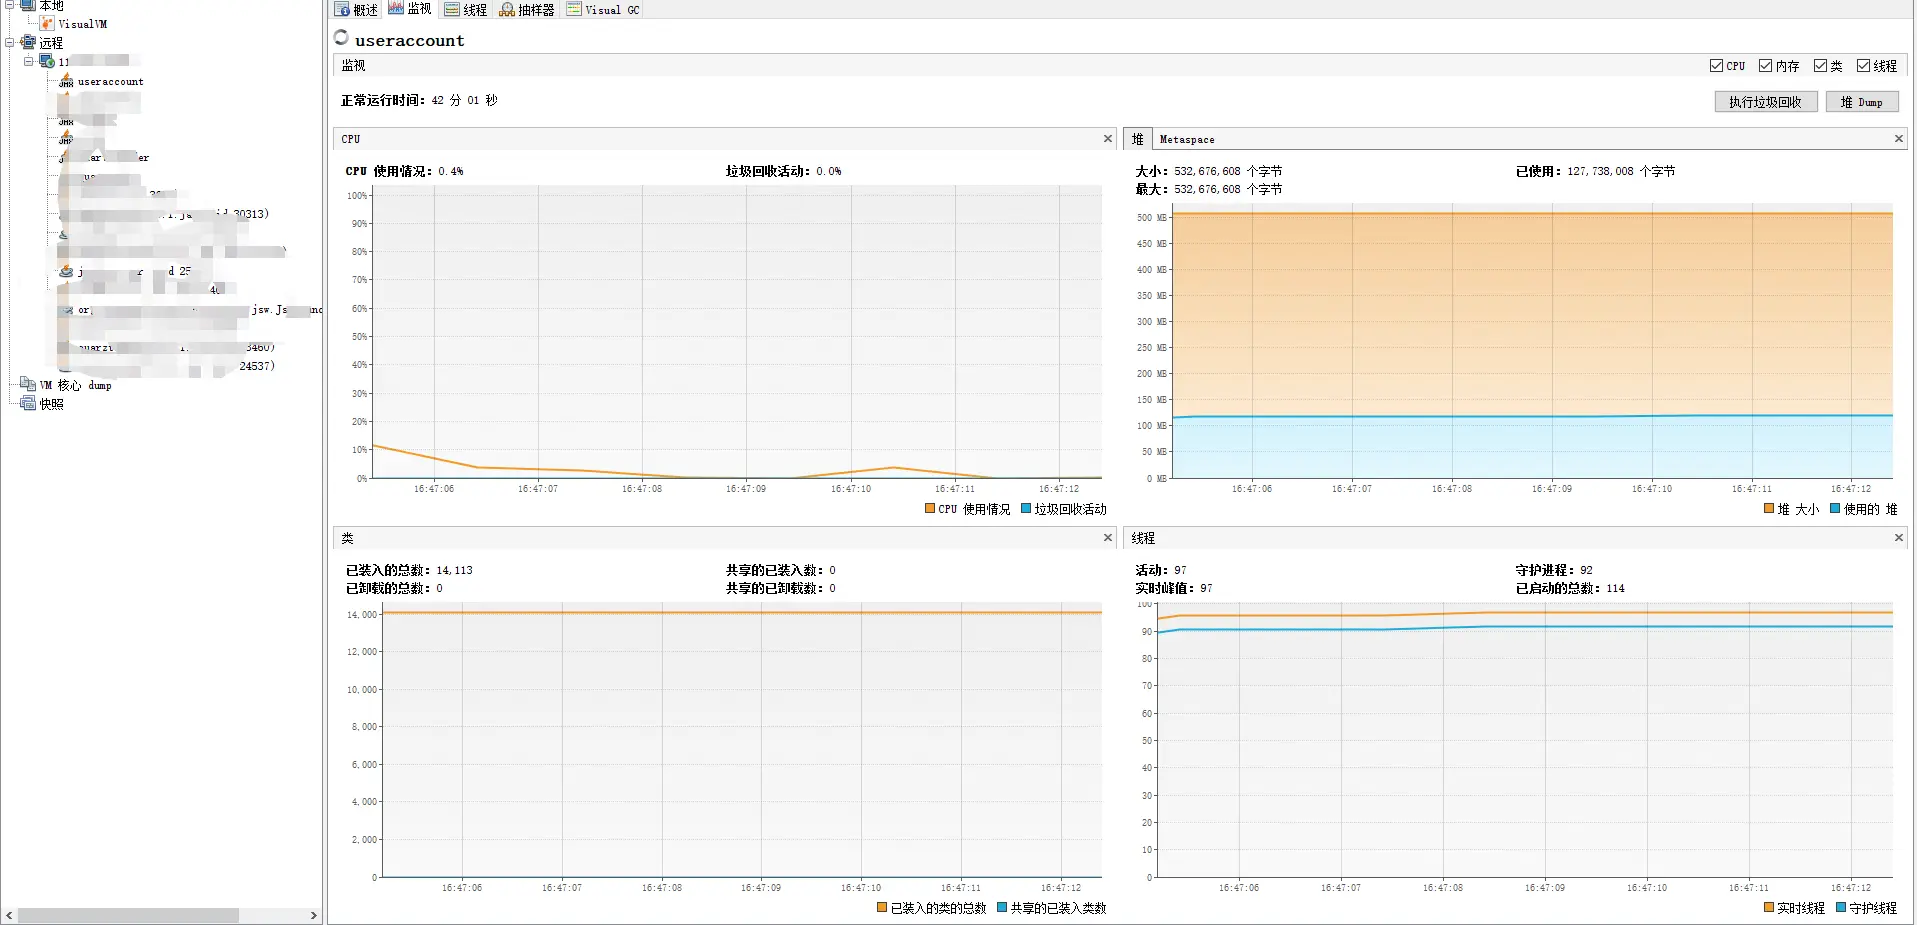Open the 抽样器 (Sampler) tab

pos(526,9)
